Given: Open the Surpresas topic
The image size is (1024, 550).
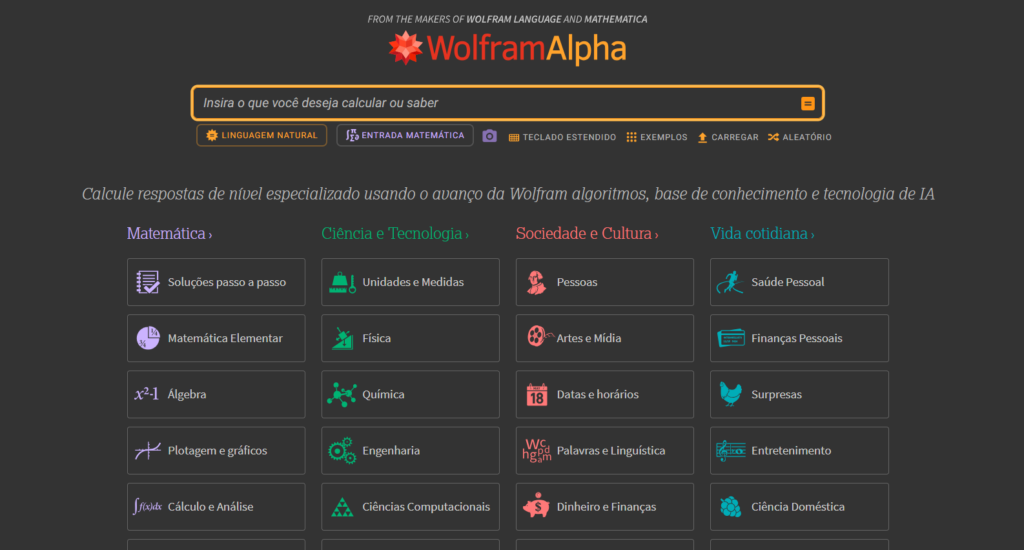Looking at the screenshot, I should pos(799,395).
